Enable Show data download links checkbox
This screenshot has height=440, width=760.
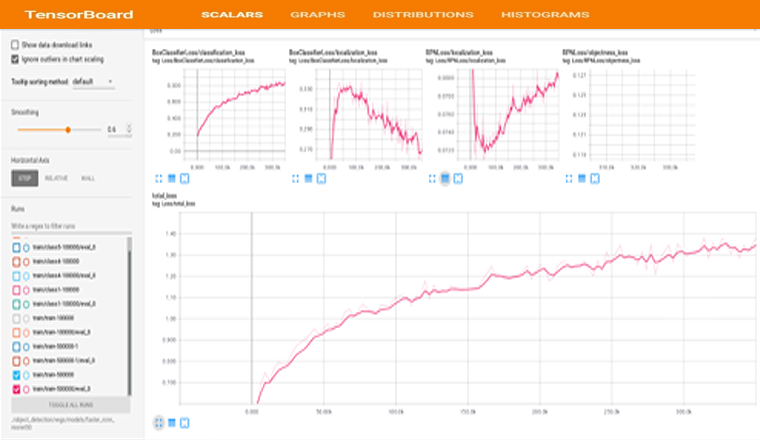[x=14, y=45]
